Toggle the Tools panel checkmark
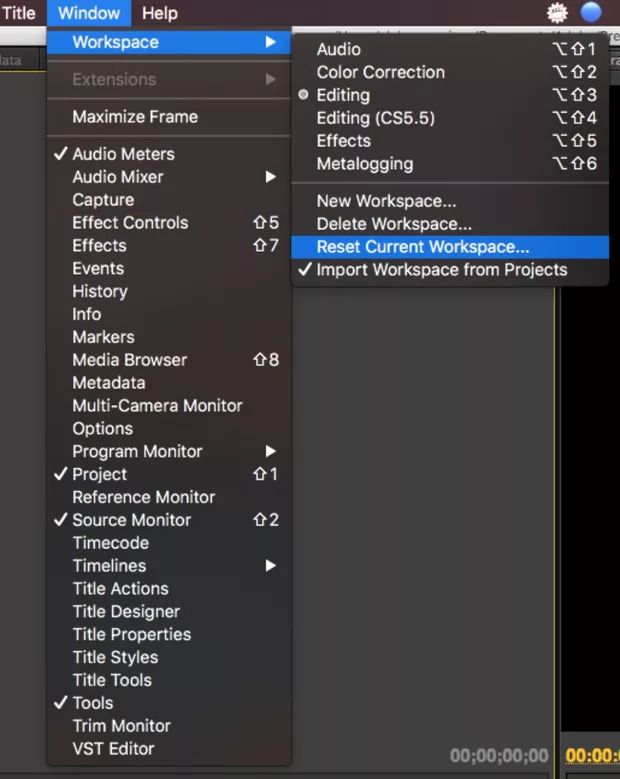The height and width of the screenshot is (779, 620). point(169,702)
